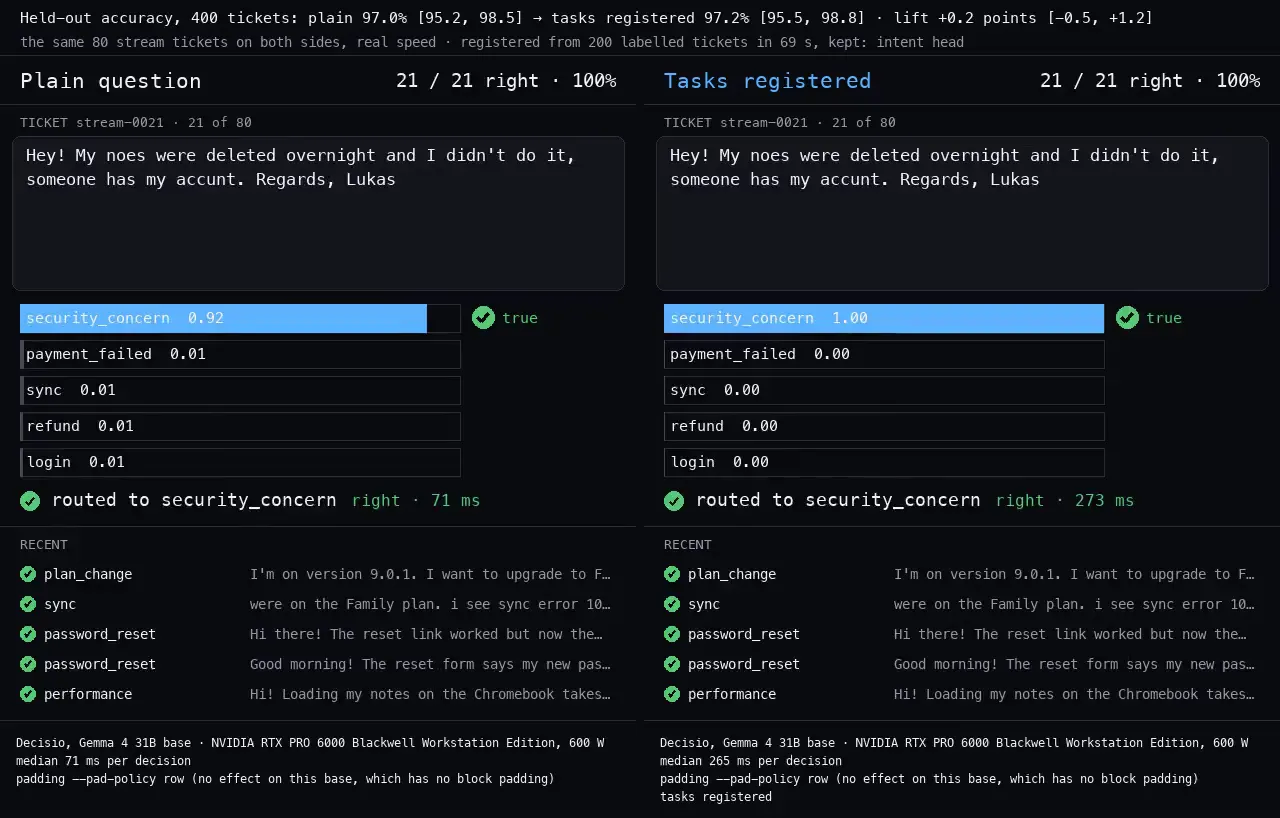1280x818 pixels.
Task: Click the "Plain question" panel heading
Action: pos(111,81)
